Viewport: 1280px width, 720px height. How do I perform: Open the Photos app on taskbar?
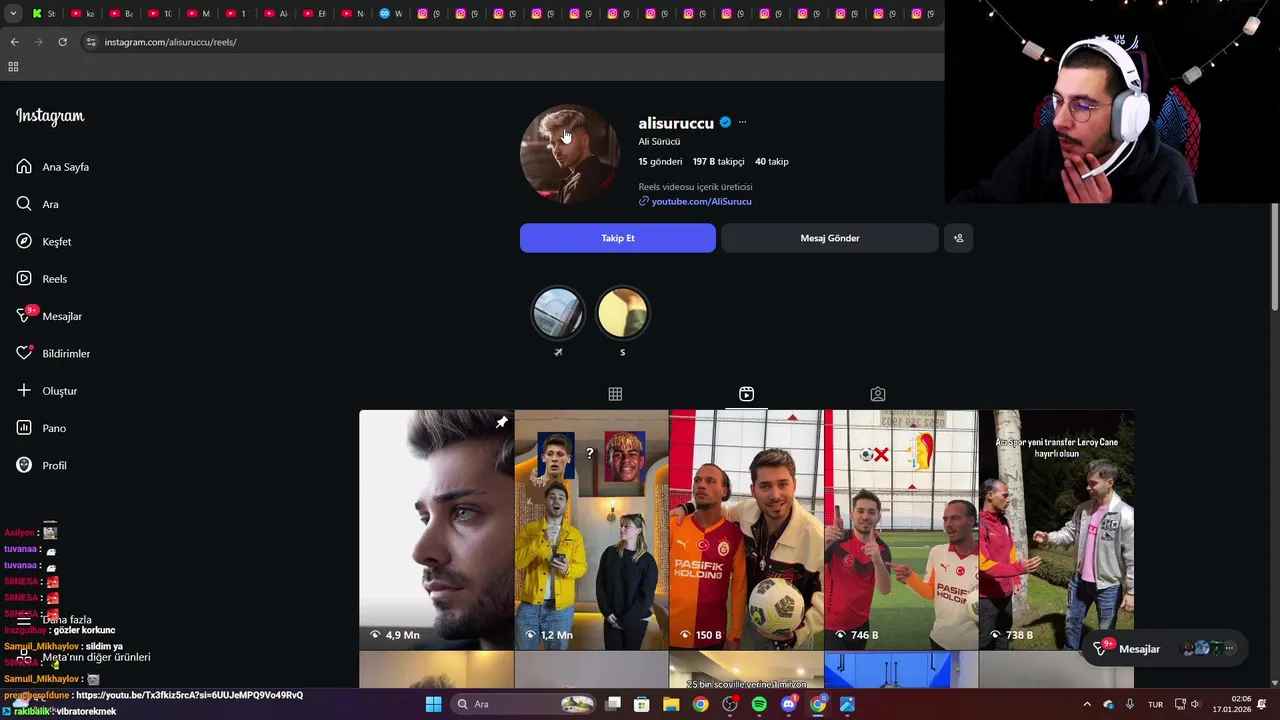(x=847, y=704)
